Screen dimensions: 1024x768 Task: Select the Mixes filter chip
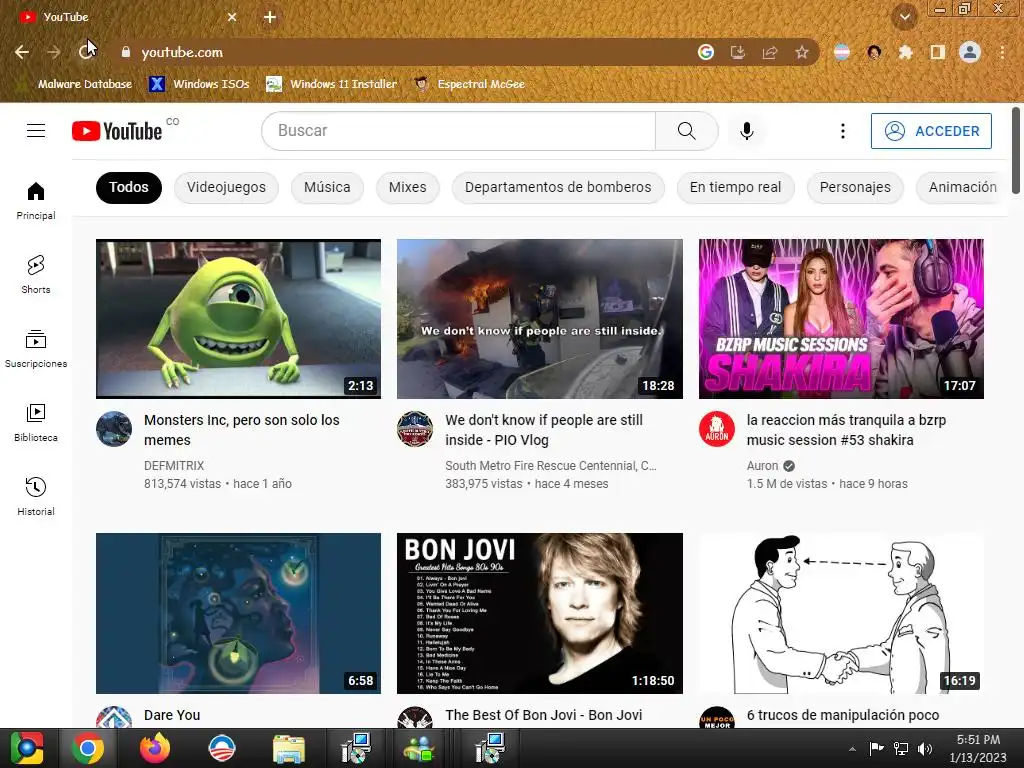pyautogui.click(x=408, y=187)
